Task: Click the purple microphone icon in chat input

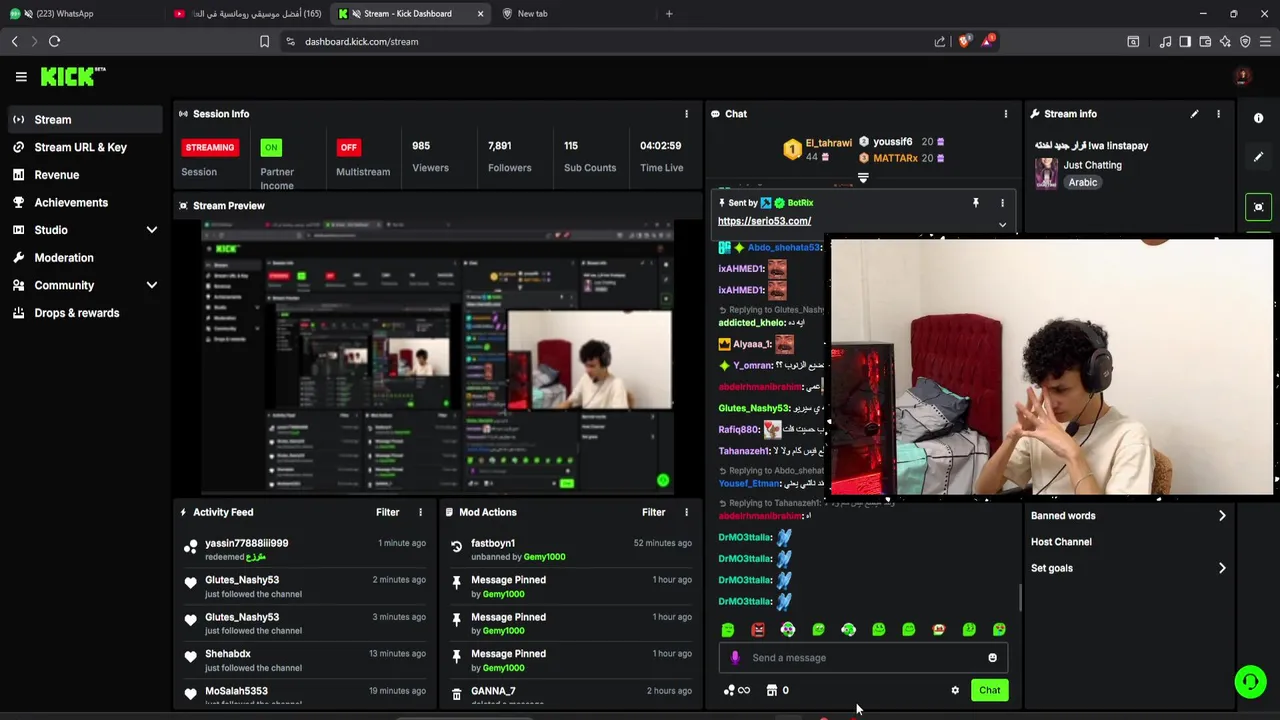Action: pyautogui.click(x=735, y=658)
